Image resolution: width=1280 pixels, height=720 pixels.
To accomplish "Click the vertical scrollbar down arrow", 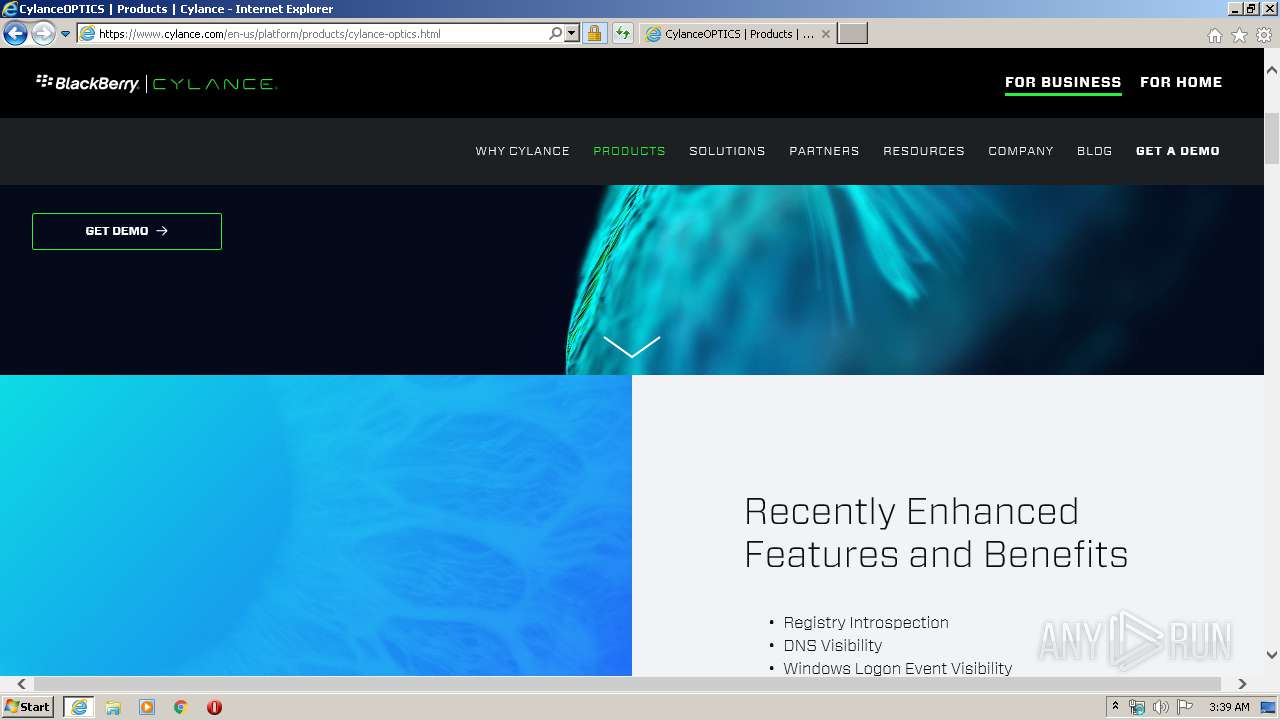I will click(1272, 655).
